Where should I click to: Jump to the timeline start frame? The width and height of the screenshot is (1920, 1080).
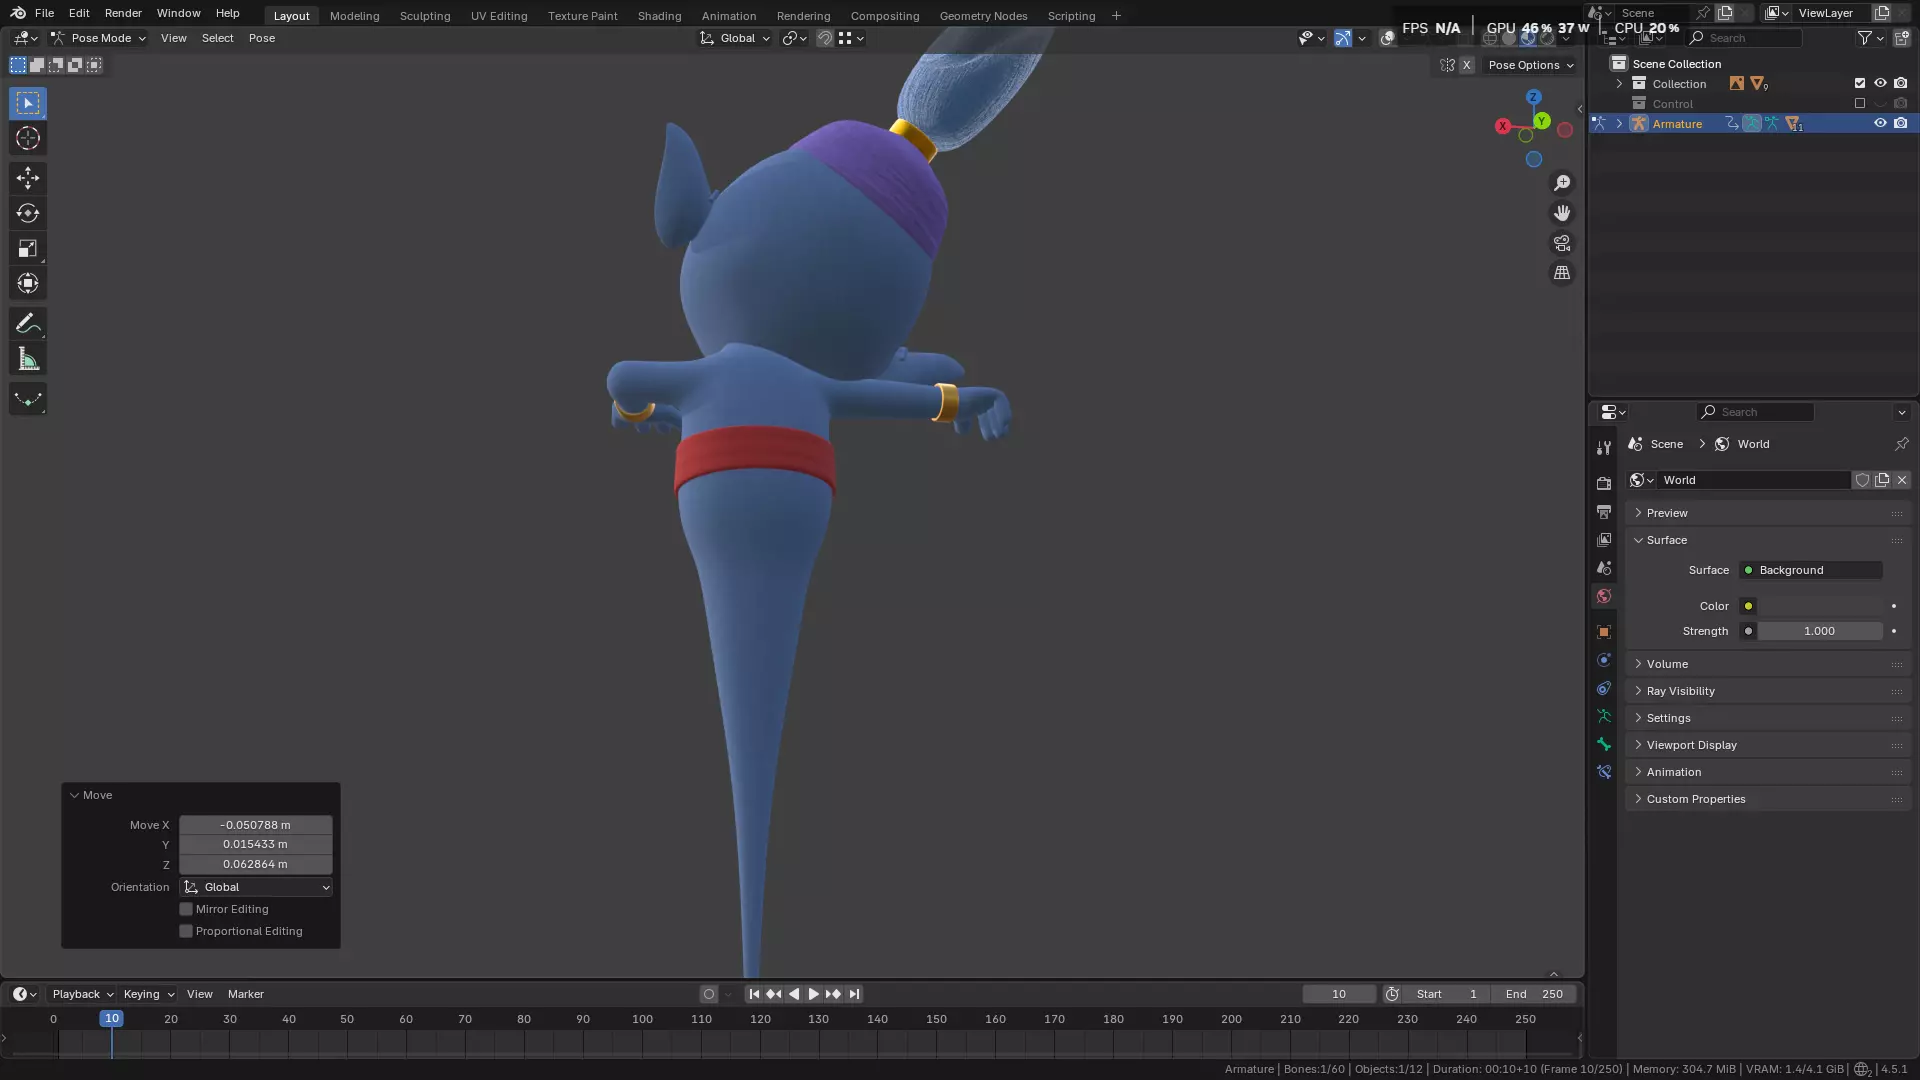[x=754, y=994]
